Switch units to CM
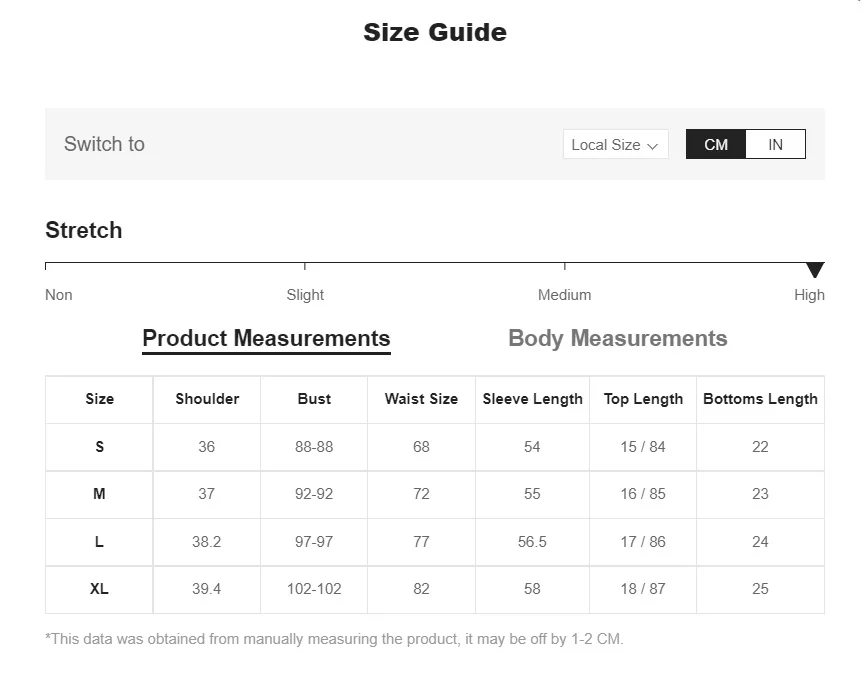Image resolution: width=865 pixels, height=674 pixels. pyautogui.click(x=716, y=144)
